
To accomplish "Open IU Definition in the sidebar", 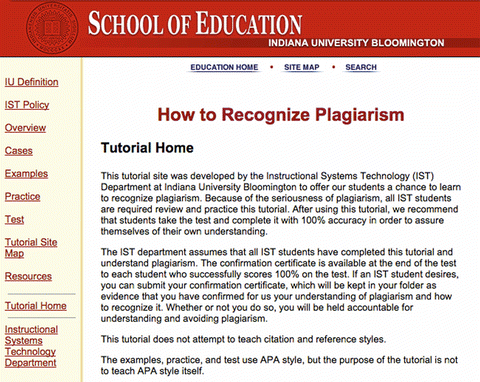I will pyautogui.click(x=31, y=82).
